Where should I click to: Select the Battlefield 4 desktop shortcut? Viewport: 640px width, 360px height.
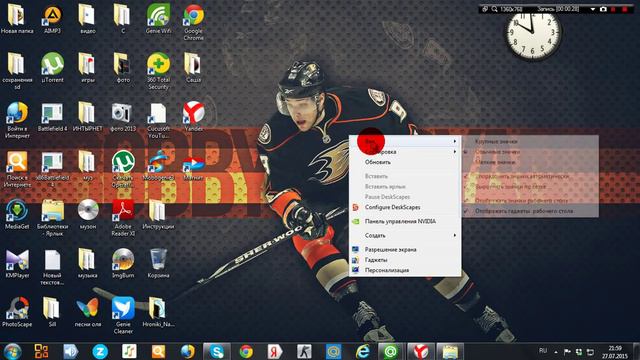pyautogui.click(x=52, y=116)
